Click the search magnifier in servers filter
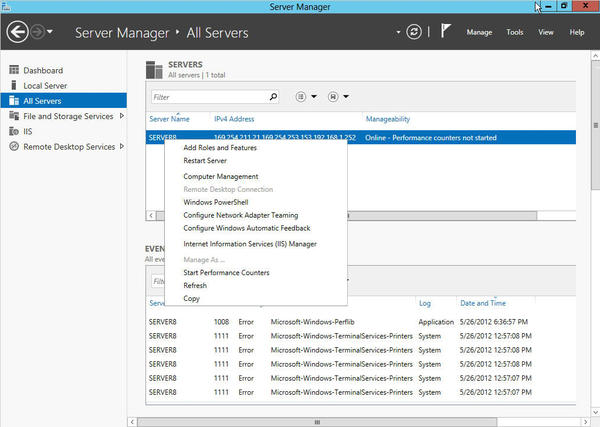Image resolution: width=600 pixels, height=427 pixels. 273,97
